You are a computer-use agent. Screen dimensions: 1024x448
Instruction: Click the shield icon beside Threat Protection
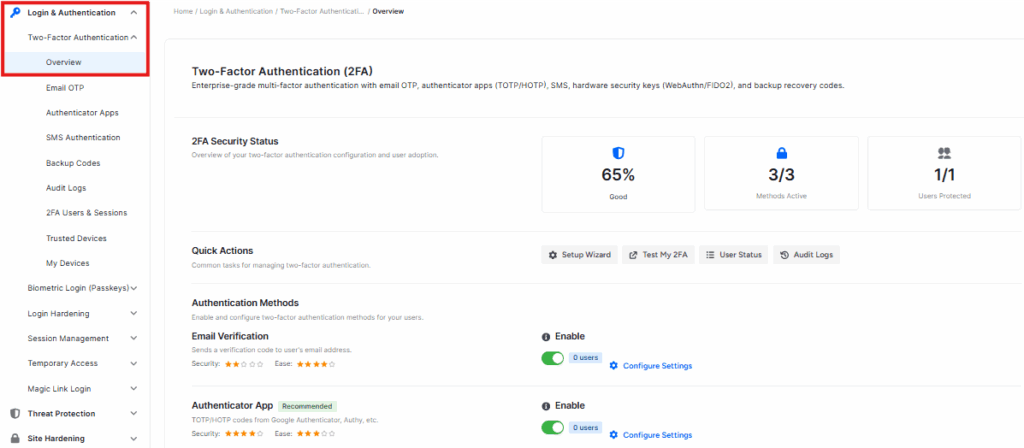[x=15, y=413]
